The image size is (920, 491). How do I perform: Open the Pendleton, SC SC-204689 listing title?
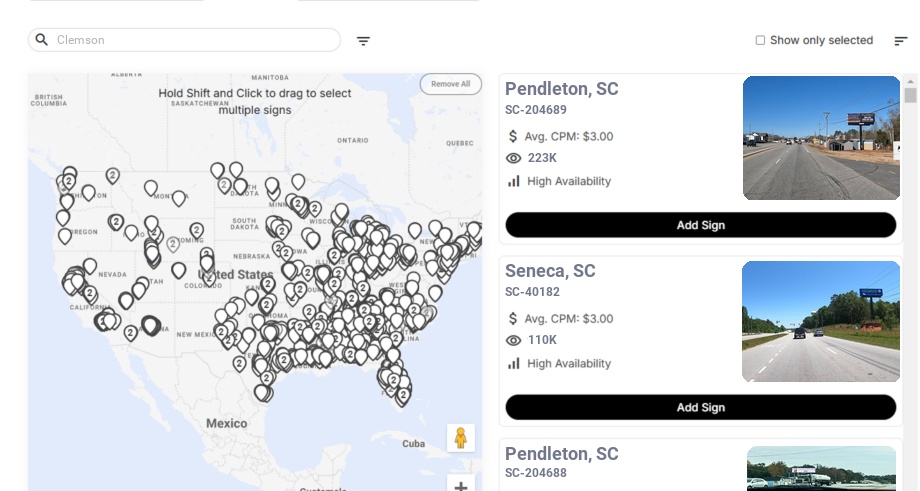coord(561,89)
